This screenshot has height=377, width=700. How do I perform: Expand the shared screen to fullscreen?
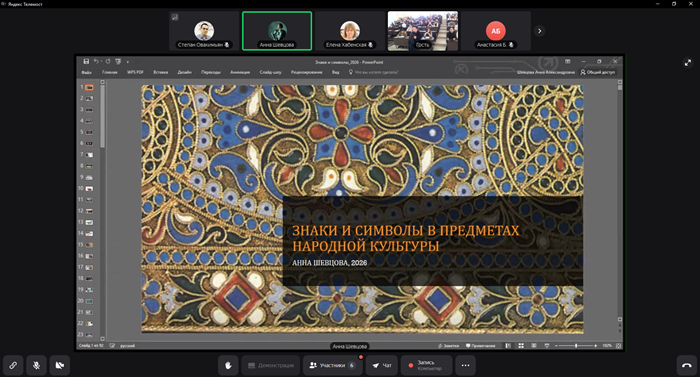[x=688, y=63]
